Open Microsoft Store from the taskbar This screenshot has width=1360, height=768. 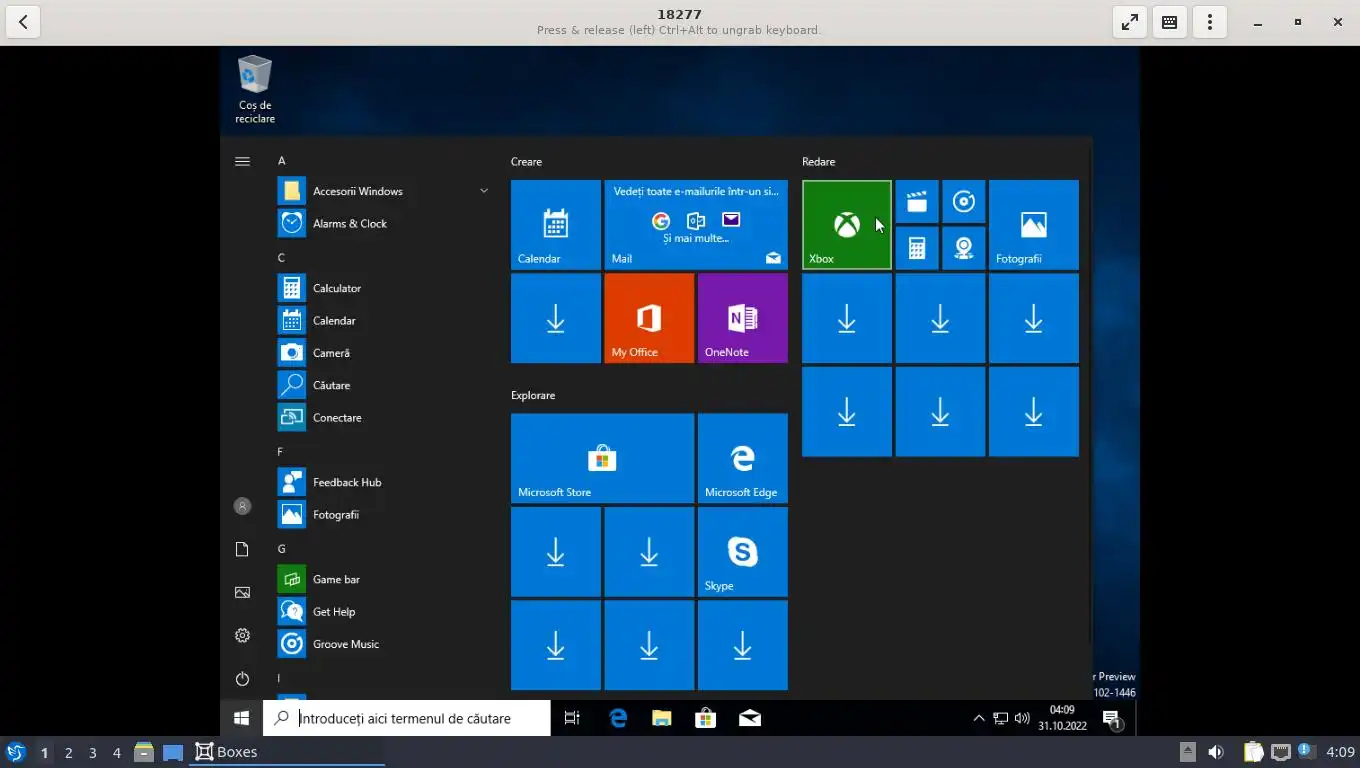coord(705,718)
